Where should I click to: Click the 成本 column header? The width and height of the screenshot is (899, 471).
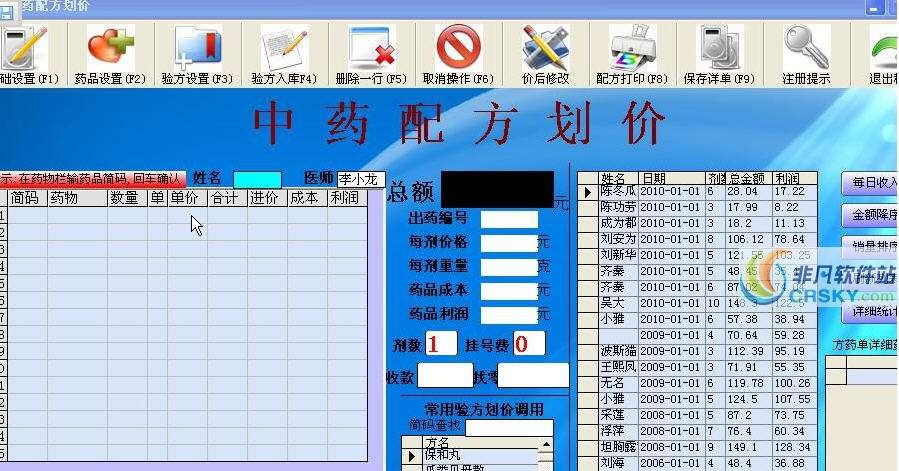(x=307, y=198)
